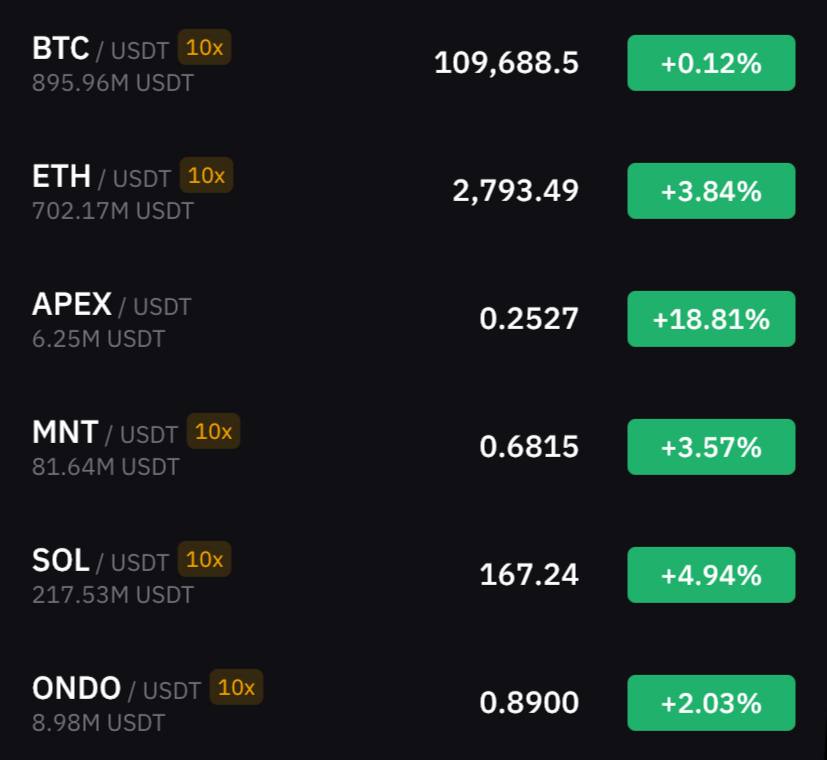This screenshot has width=827, height=760.
Task: Tap the +3.57% change button for MNT
Action: (x=711, y=447)
